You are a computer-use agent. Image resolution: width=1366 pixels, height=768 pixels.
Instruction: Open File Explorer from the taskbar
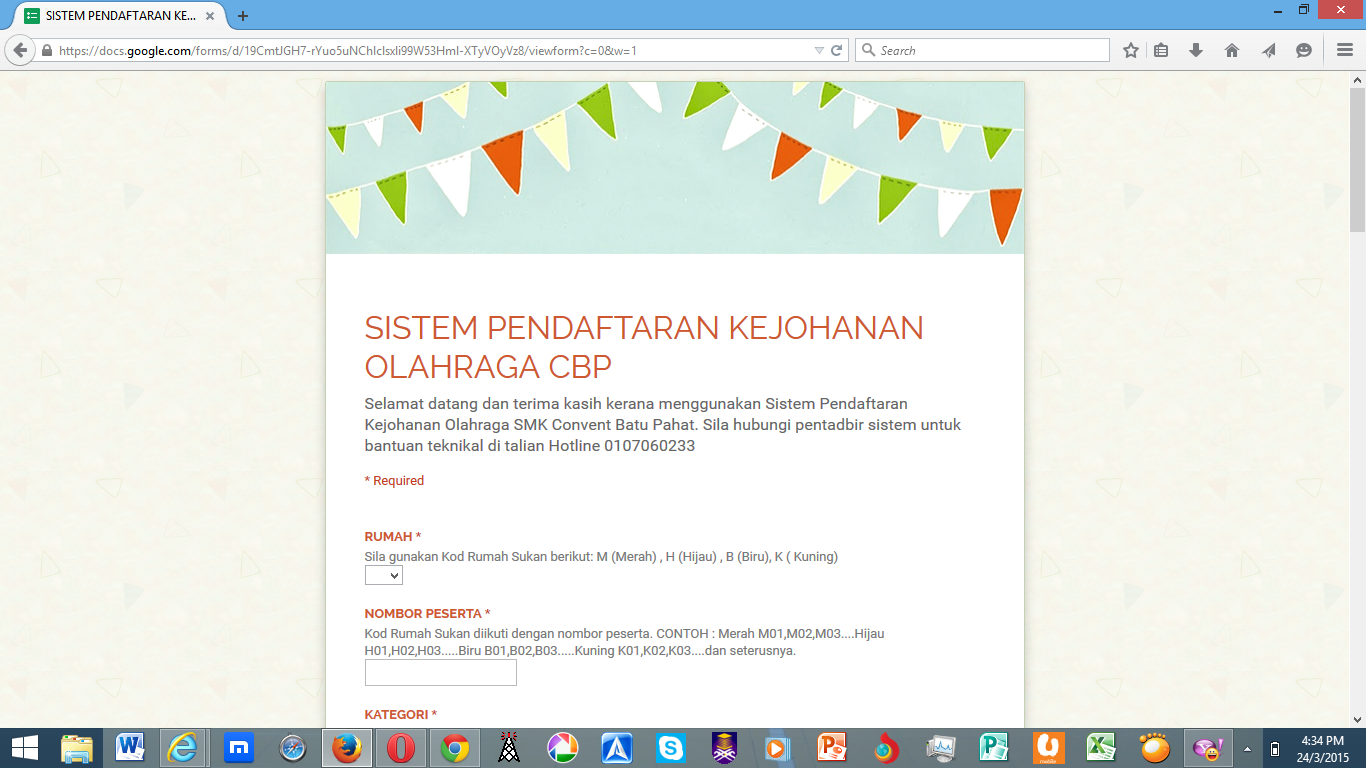pos(77,748)
